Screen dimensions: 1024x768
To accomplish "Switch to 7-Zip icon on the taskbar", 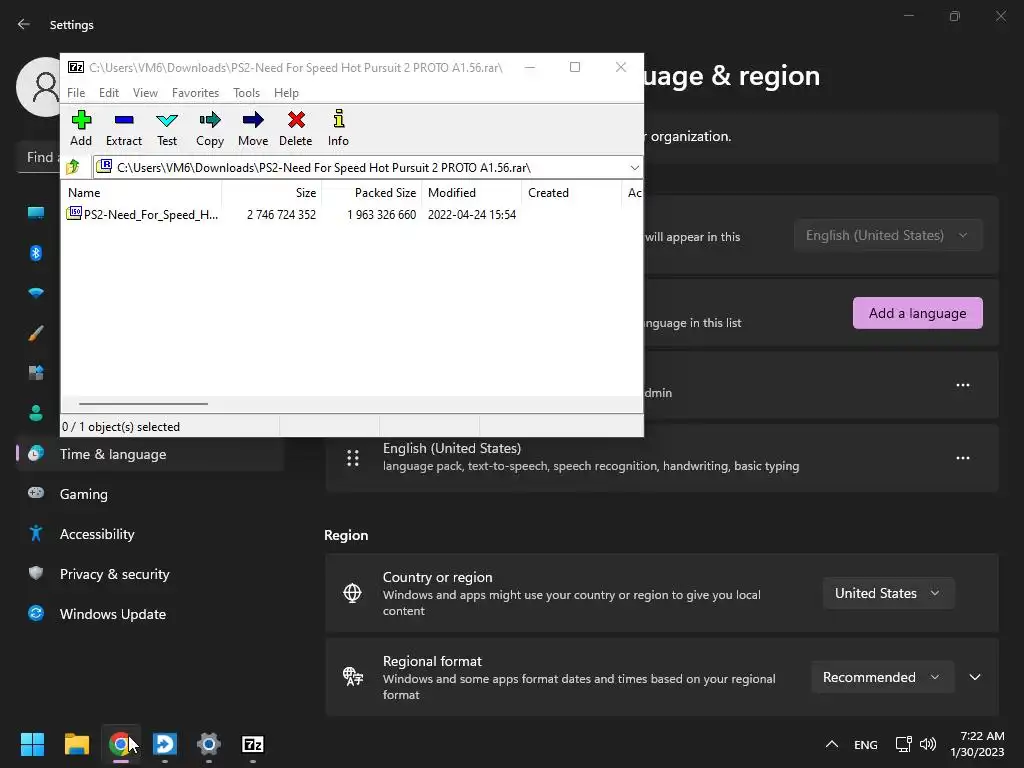I will pos(253,744).
